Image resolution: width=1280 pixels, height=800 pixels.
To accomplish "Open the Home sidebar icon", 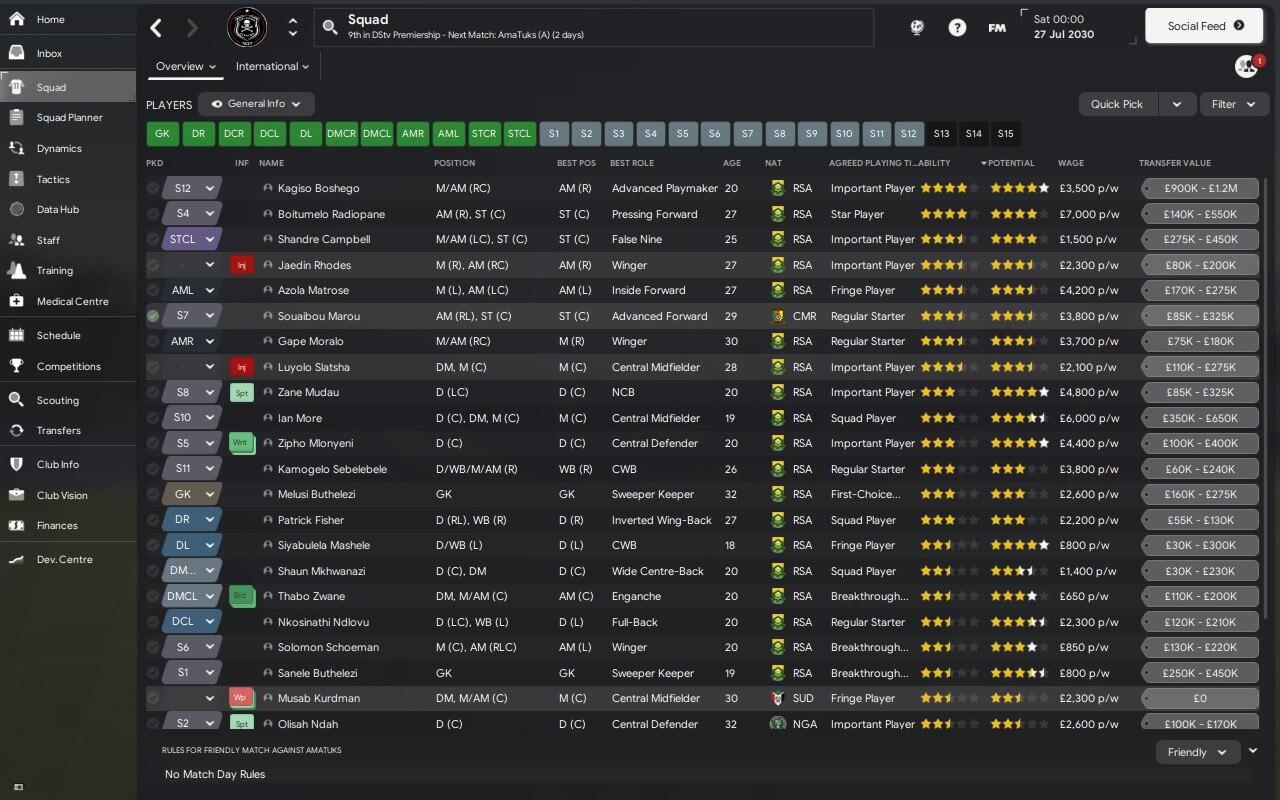I will (16, 19).
